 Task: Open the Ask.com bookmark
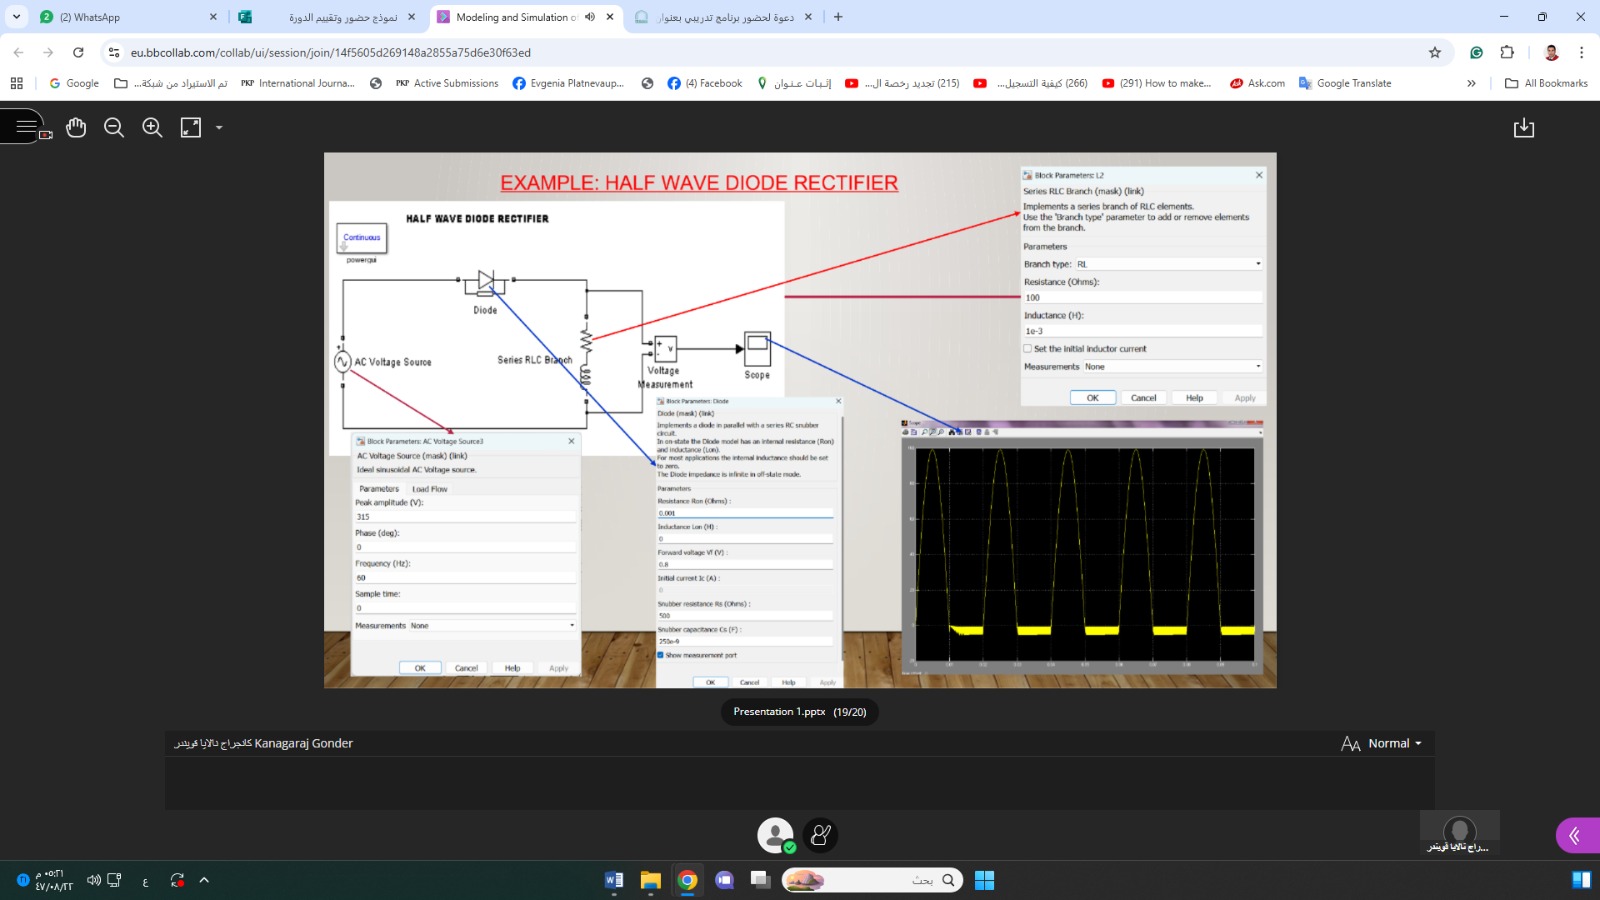(x=1257, y=83)
